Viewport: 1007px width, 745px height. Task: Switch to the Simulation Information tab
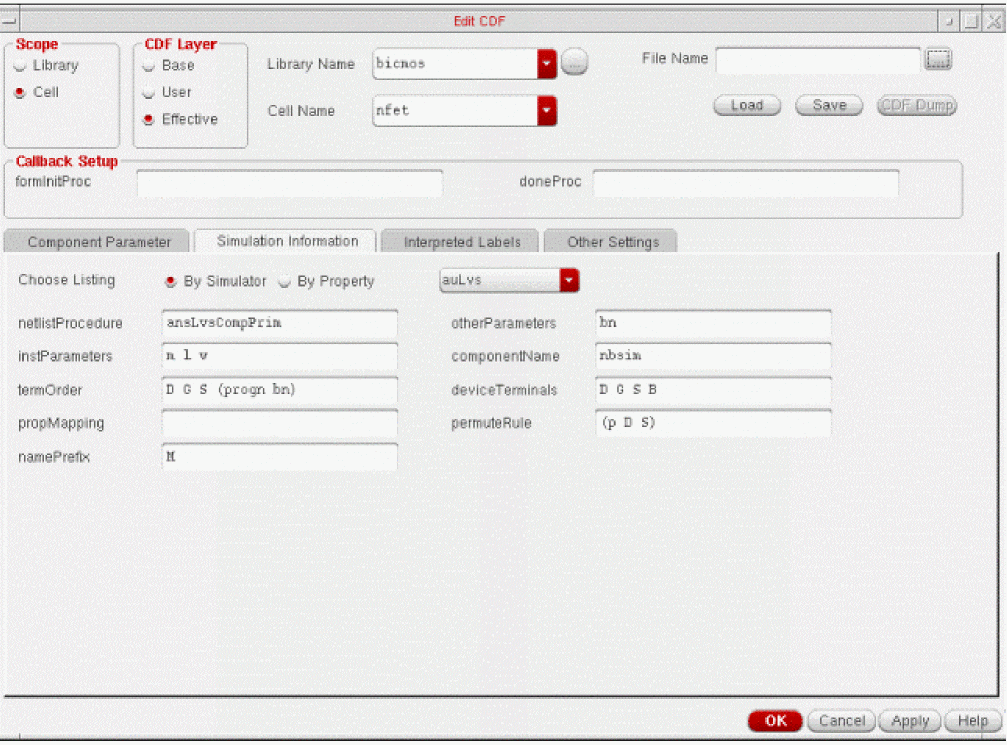coord(286,241)
